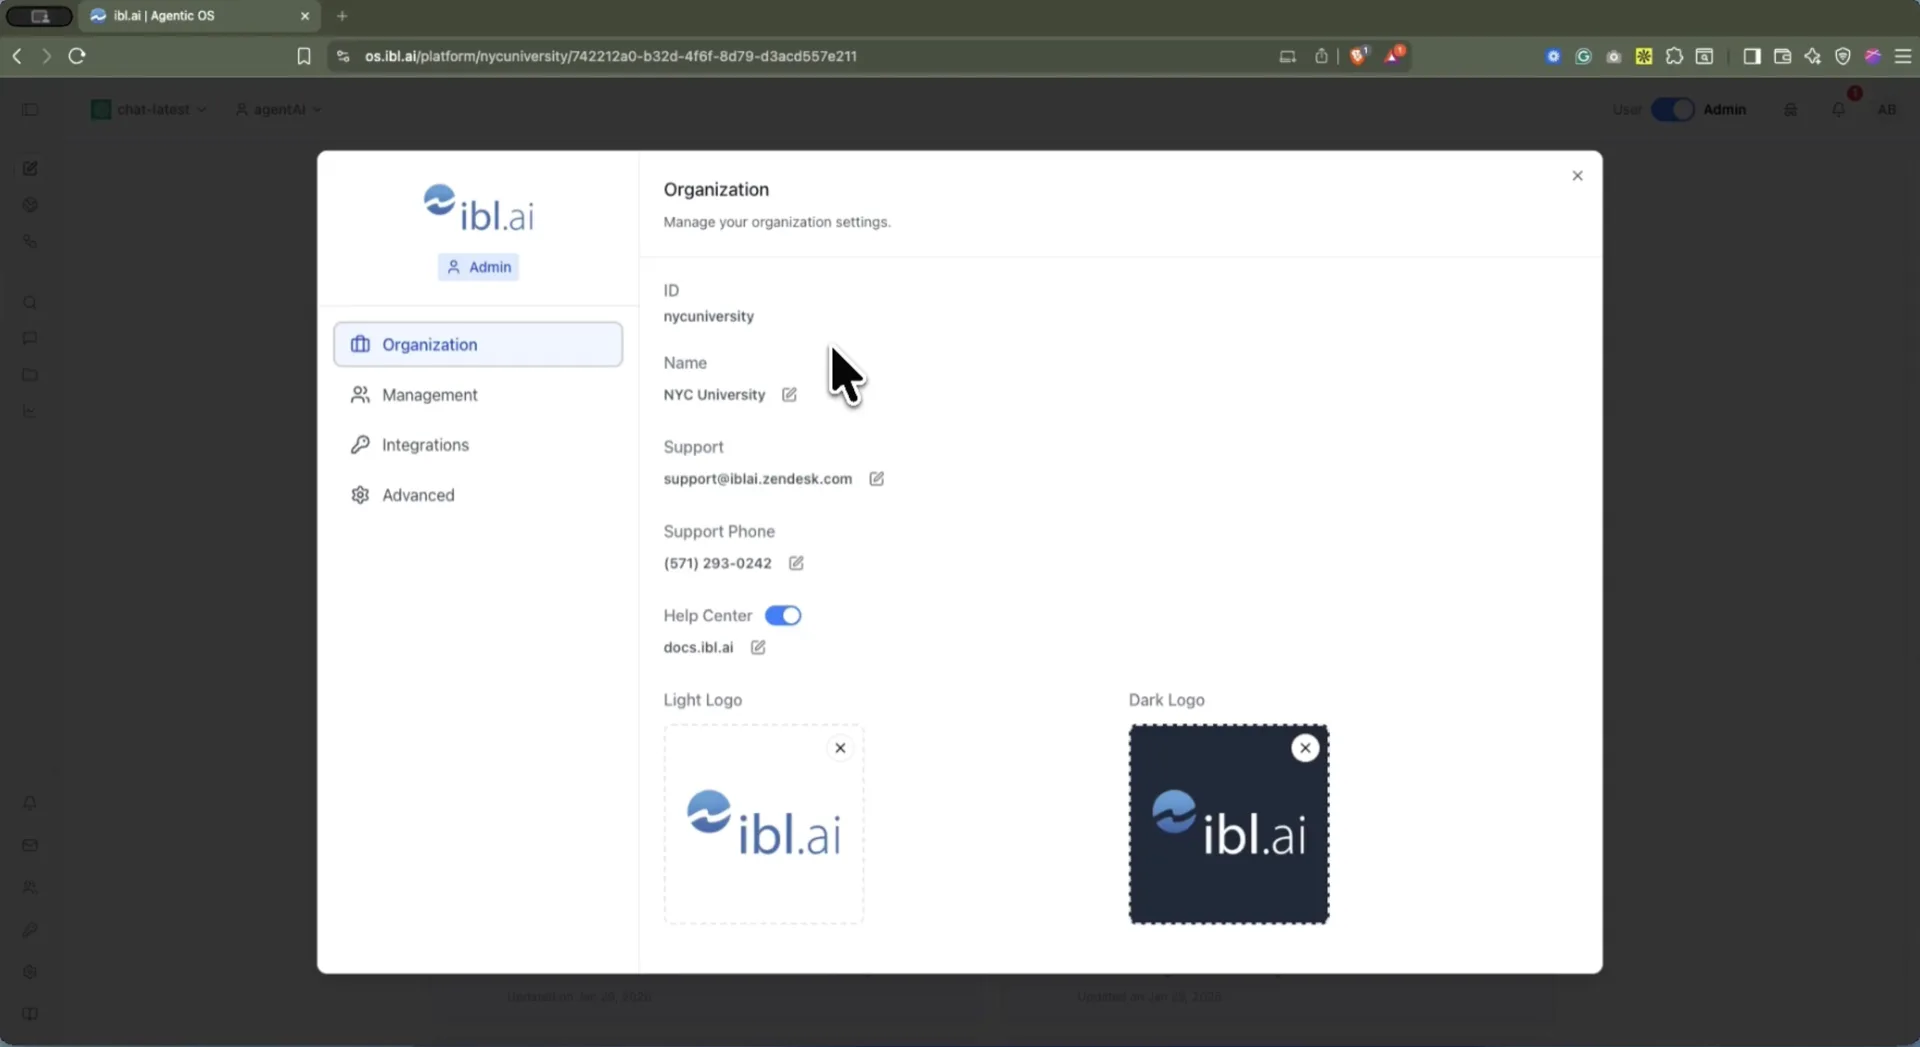Click the Admin role badge
Viewport: 1920px width, 1047px height.
478,267
